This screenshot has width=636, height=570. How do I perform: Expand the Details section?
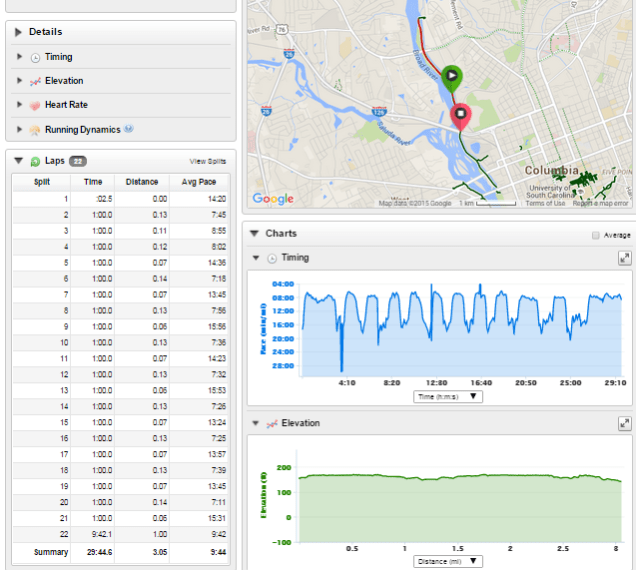pyautogui.click(x=19, y=32)
